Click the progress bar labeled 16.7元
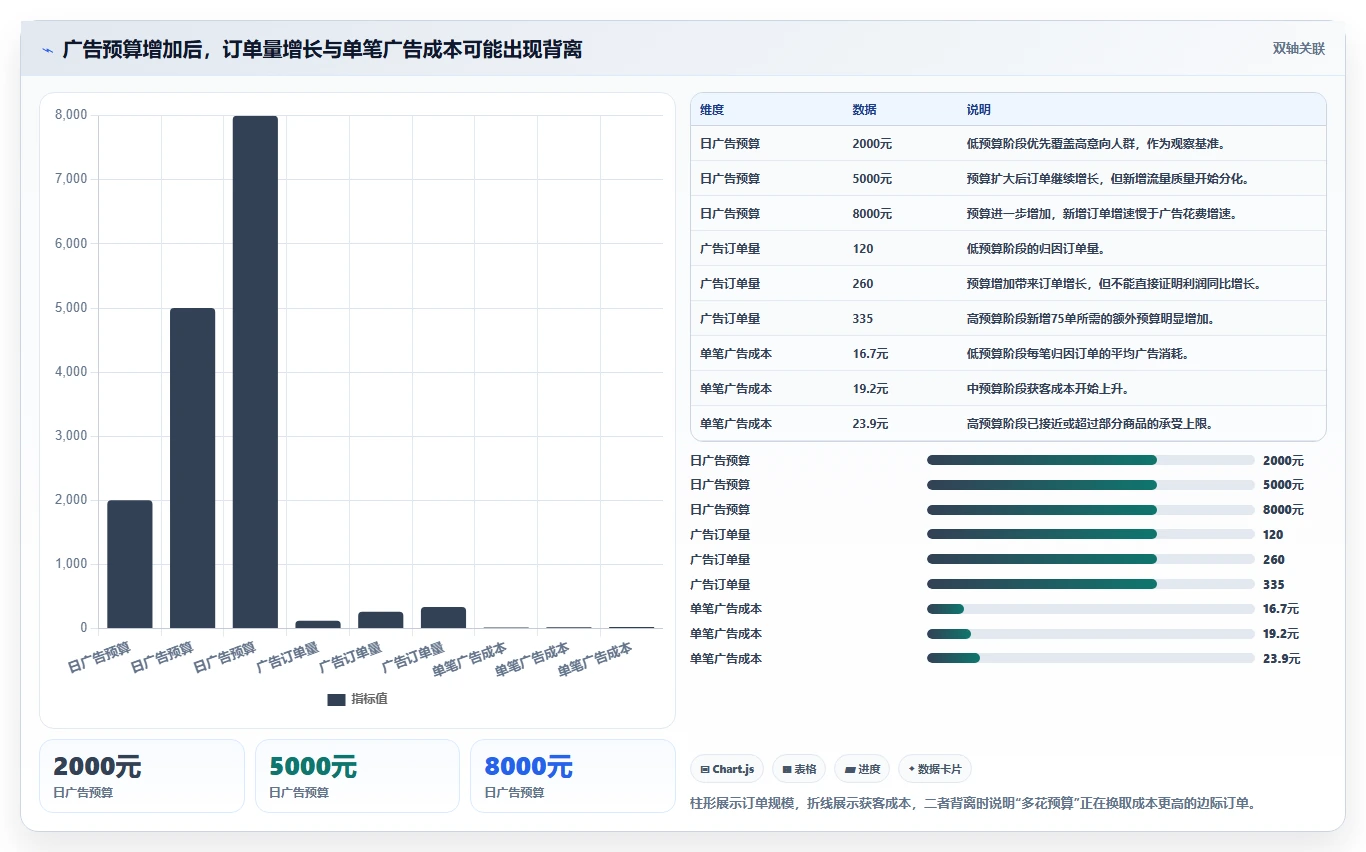 pyautogui.click(x=1091, y=609)
